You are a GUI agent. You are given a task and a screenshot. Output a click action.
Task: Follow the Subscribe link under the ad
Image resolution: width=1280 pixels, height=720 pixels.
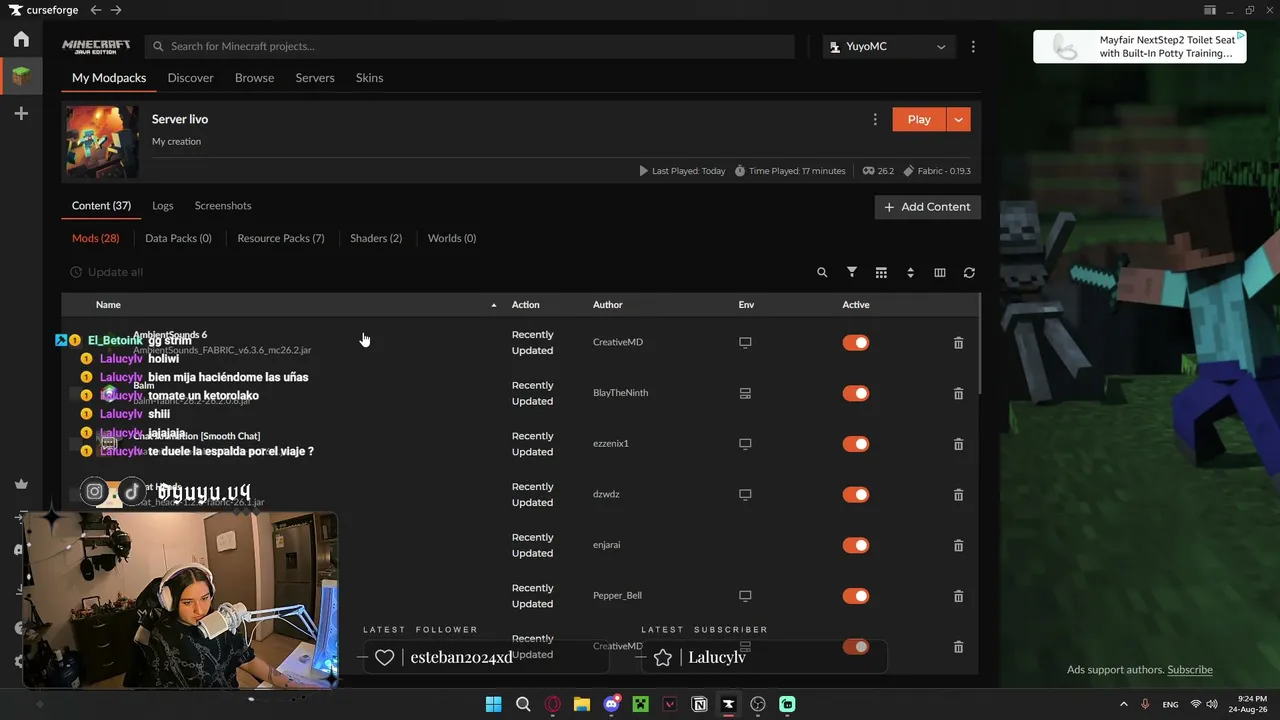click(x=1190, y=670)
